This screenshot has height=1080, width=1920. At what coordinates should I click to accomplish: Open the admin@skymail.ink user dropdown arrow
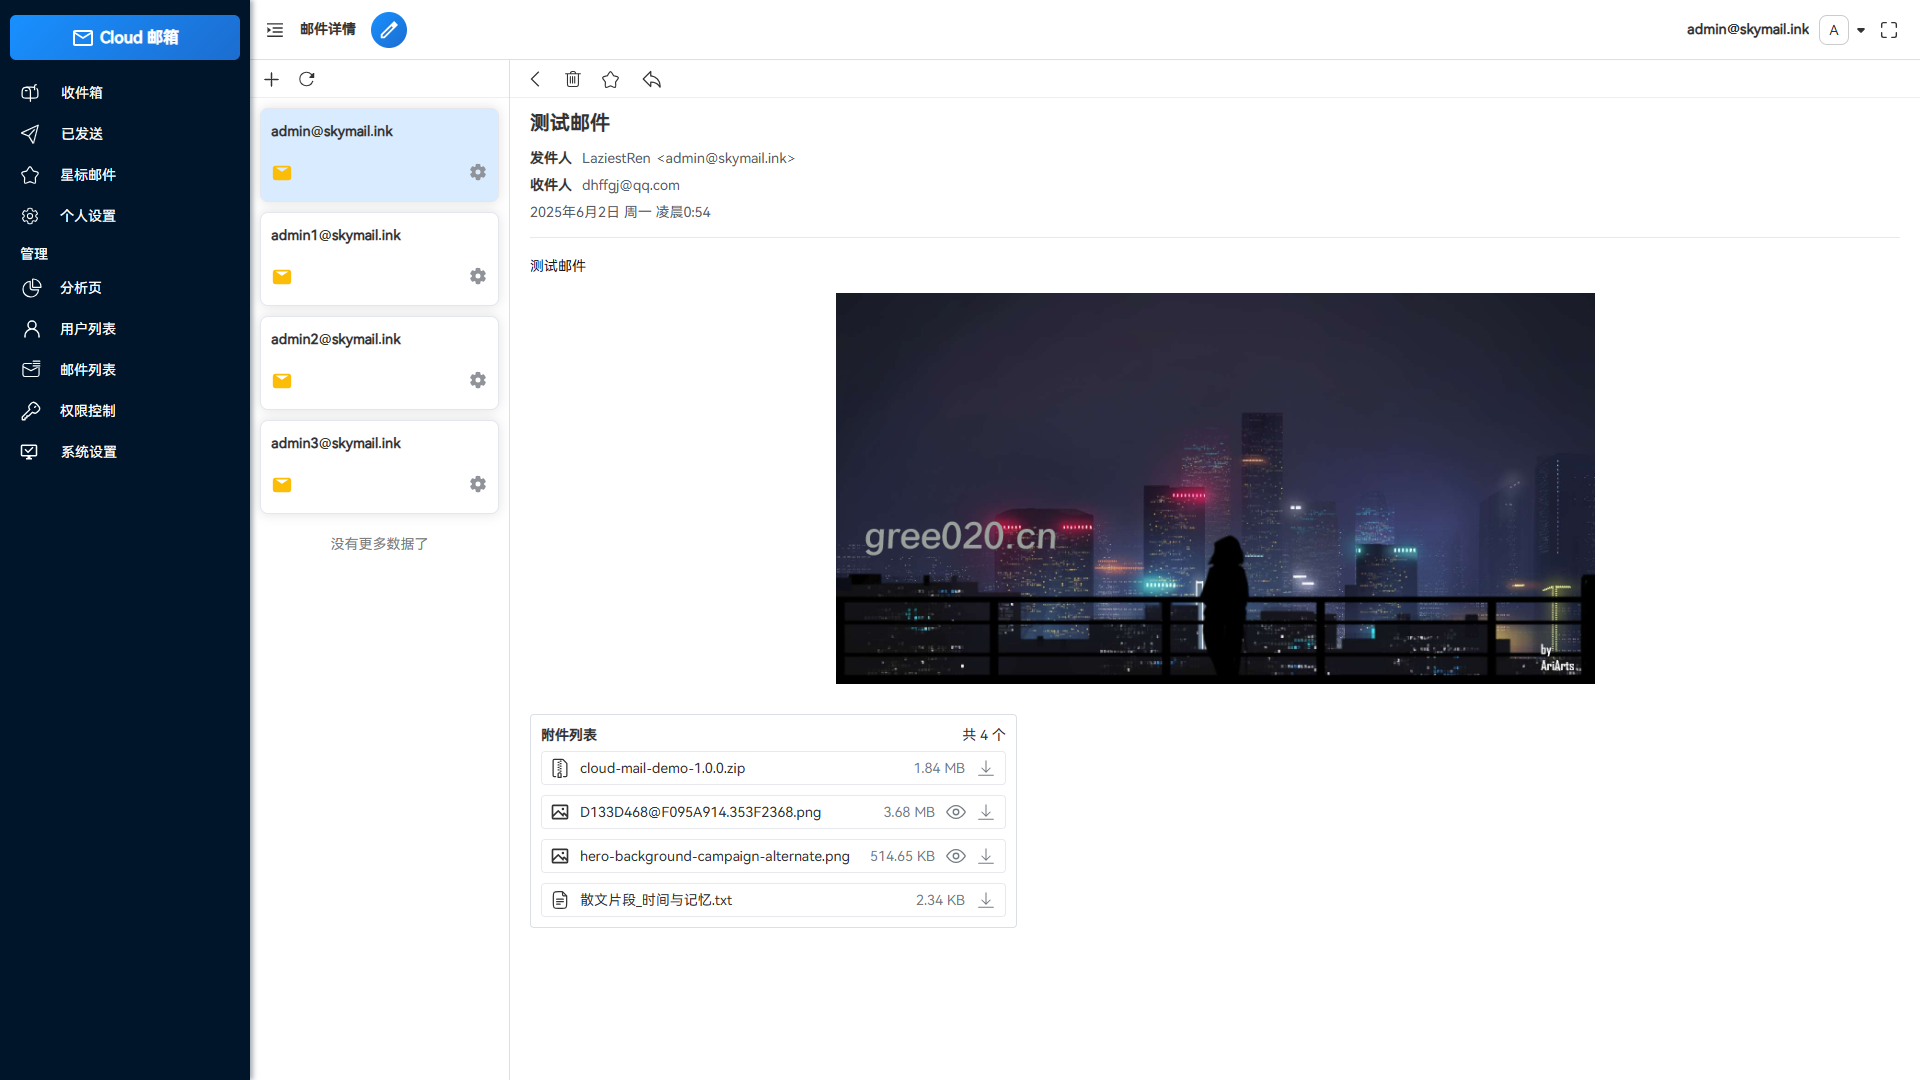[x=1861, y=30]
